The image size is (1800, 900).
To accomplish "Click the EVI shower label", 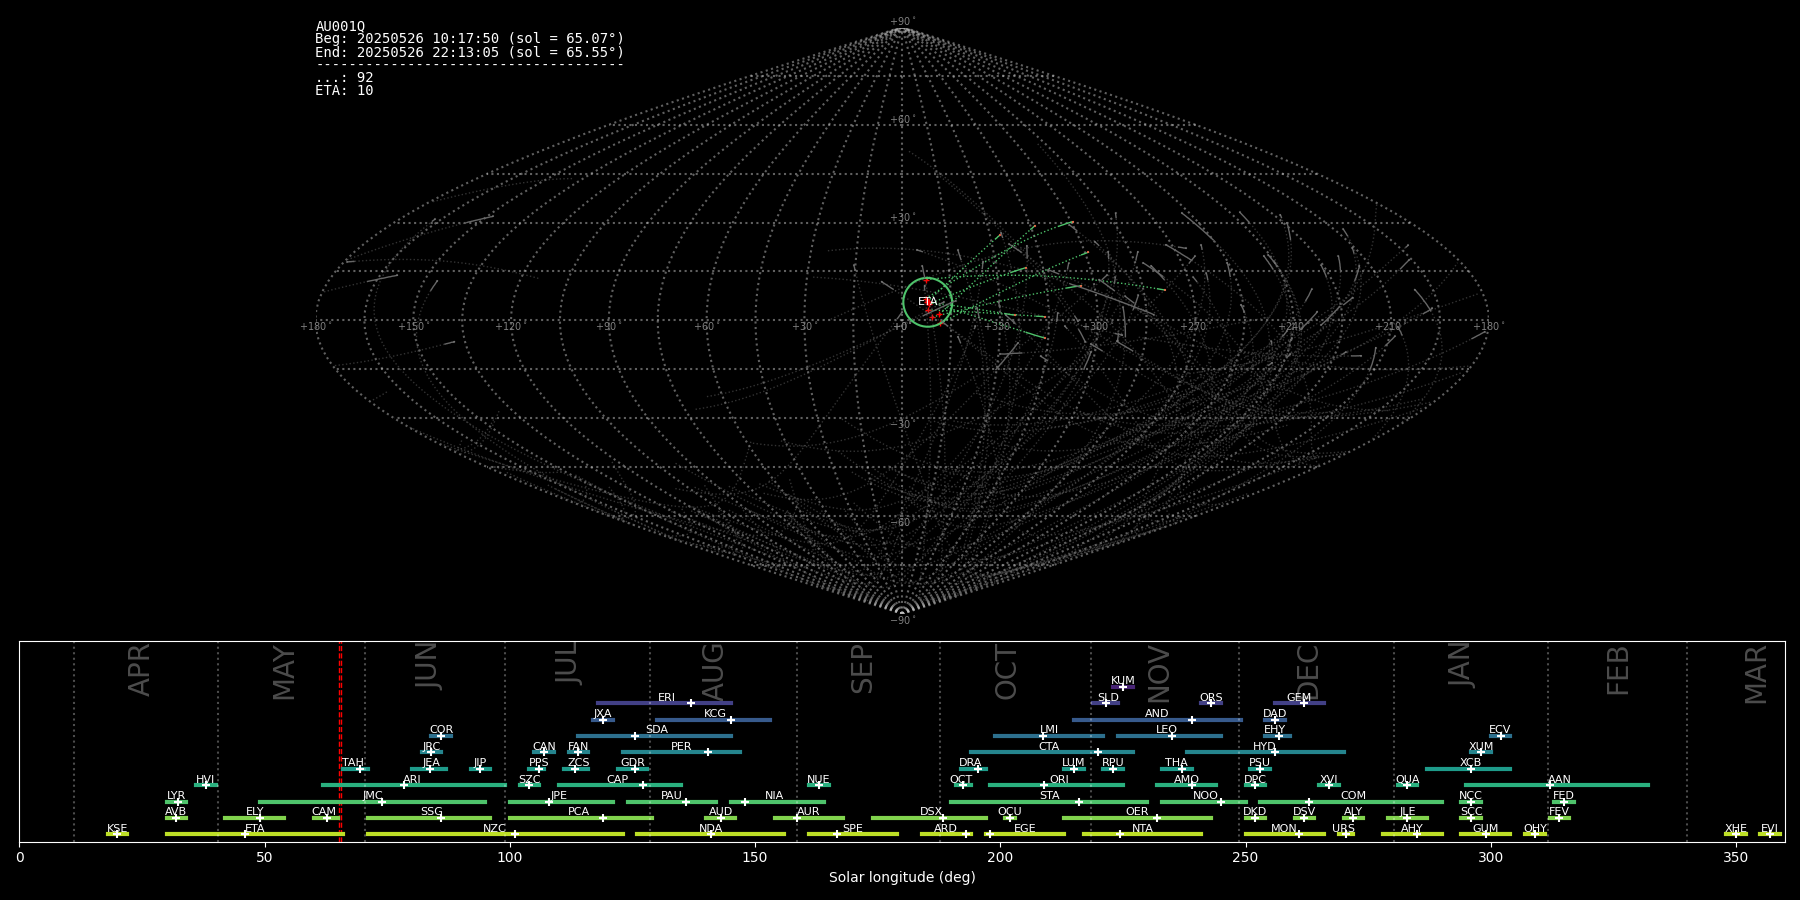I will [1769, 829].
